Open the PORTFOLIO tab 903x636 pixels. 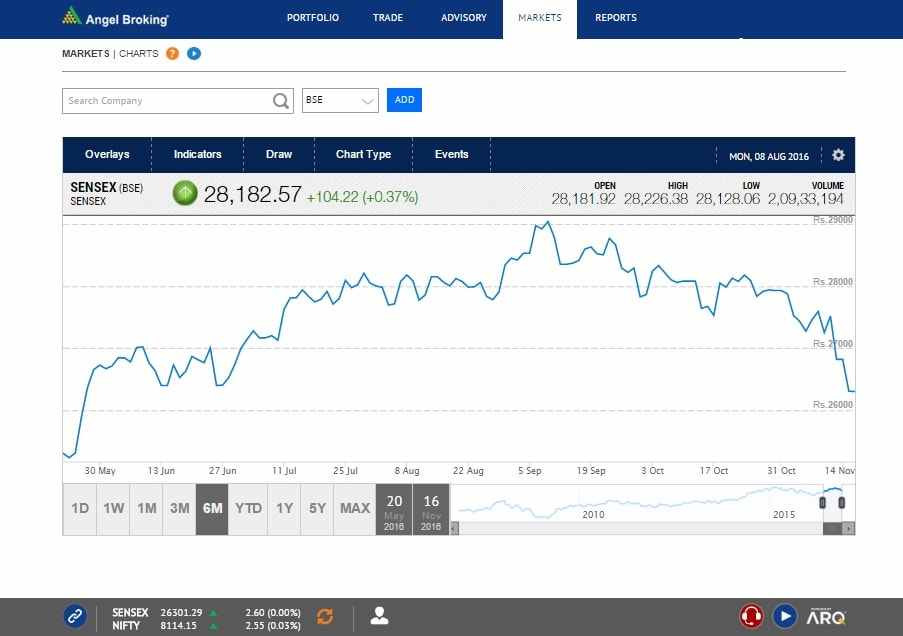pyautogui.click(x=312, y=18)
